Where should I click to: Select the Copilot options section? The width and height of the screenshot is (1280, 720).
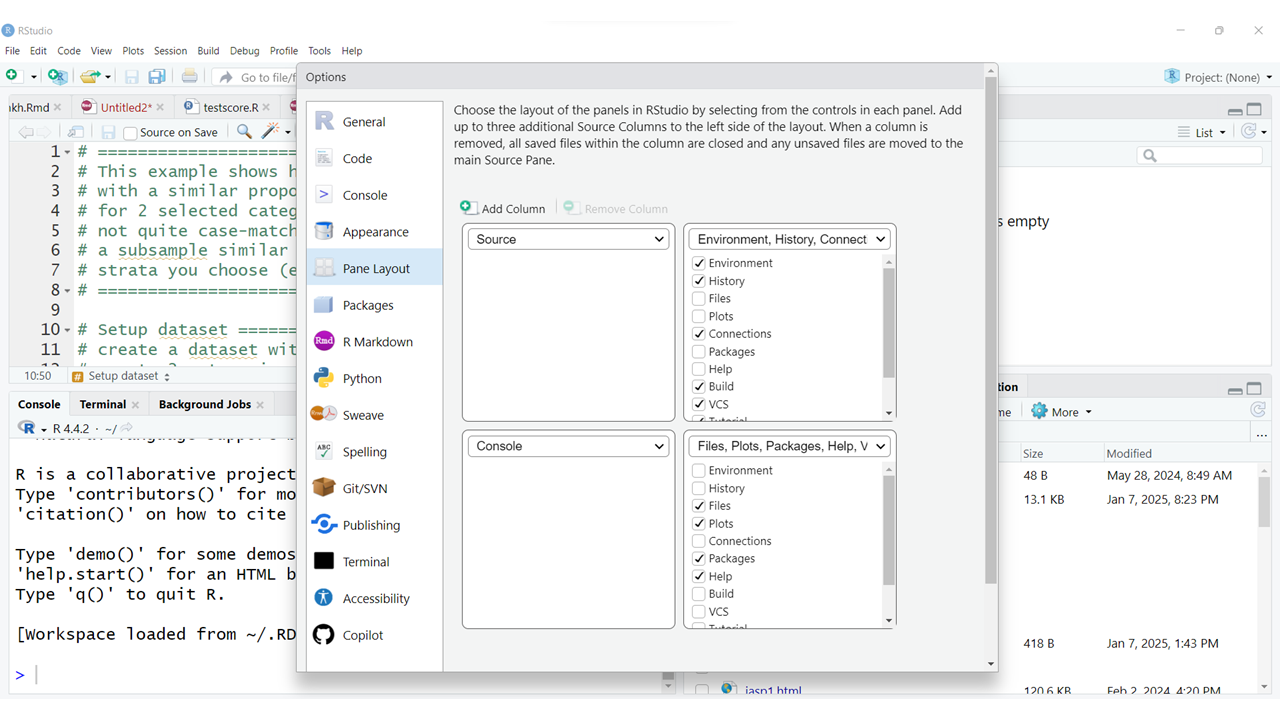coord(362,635)
